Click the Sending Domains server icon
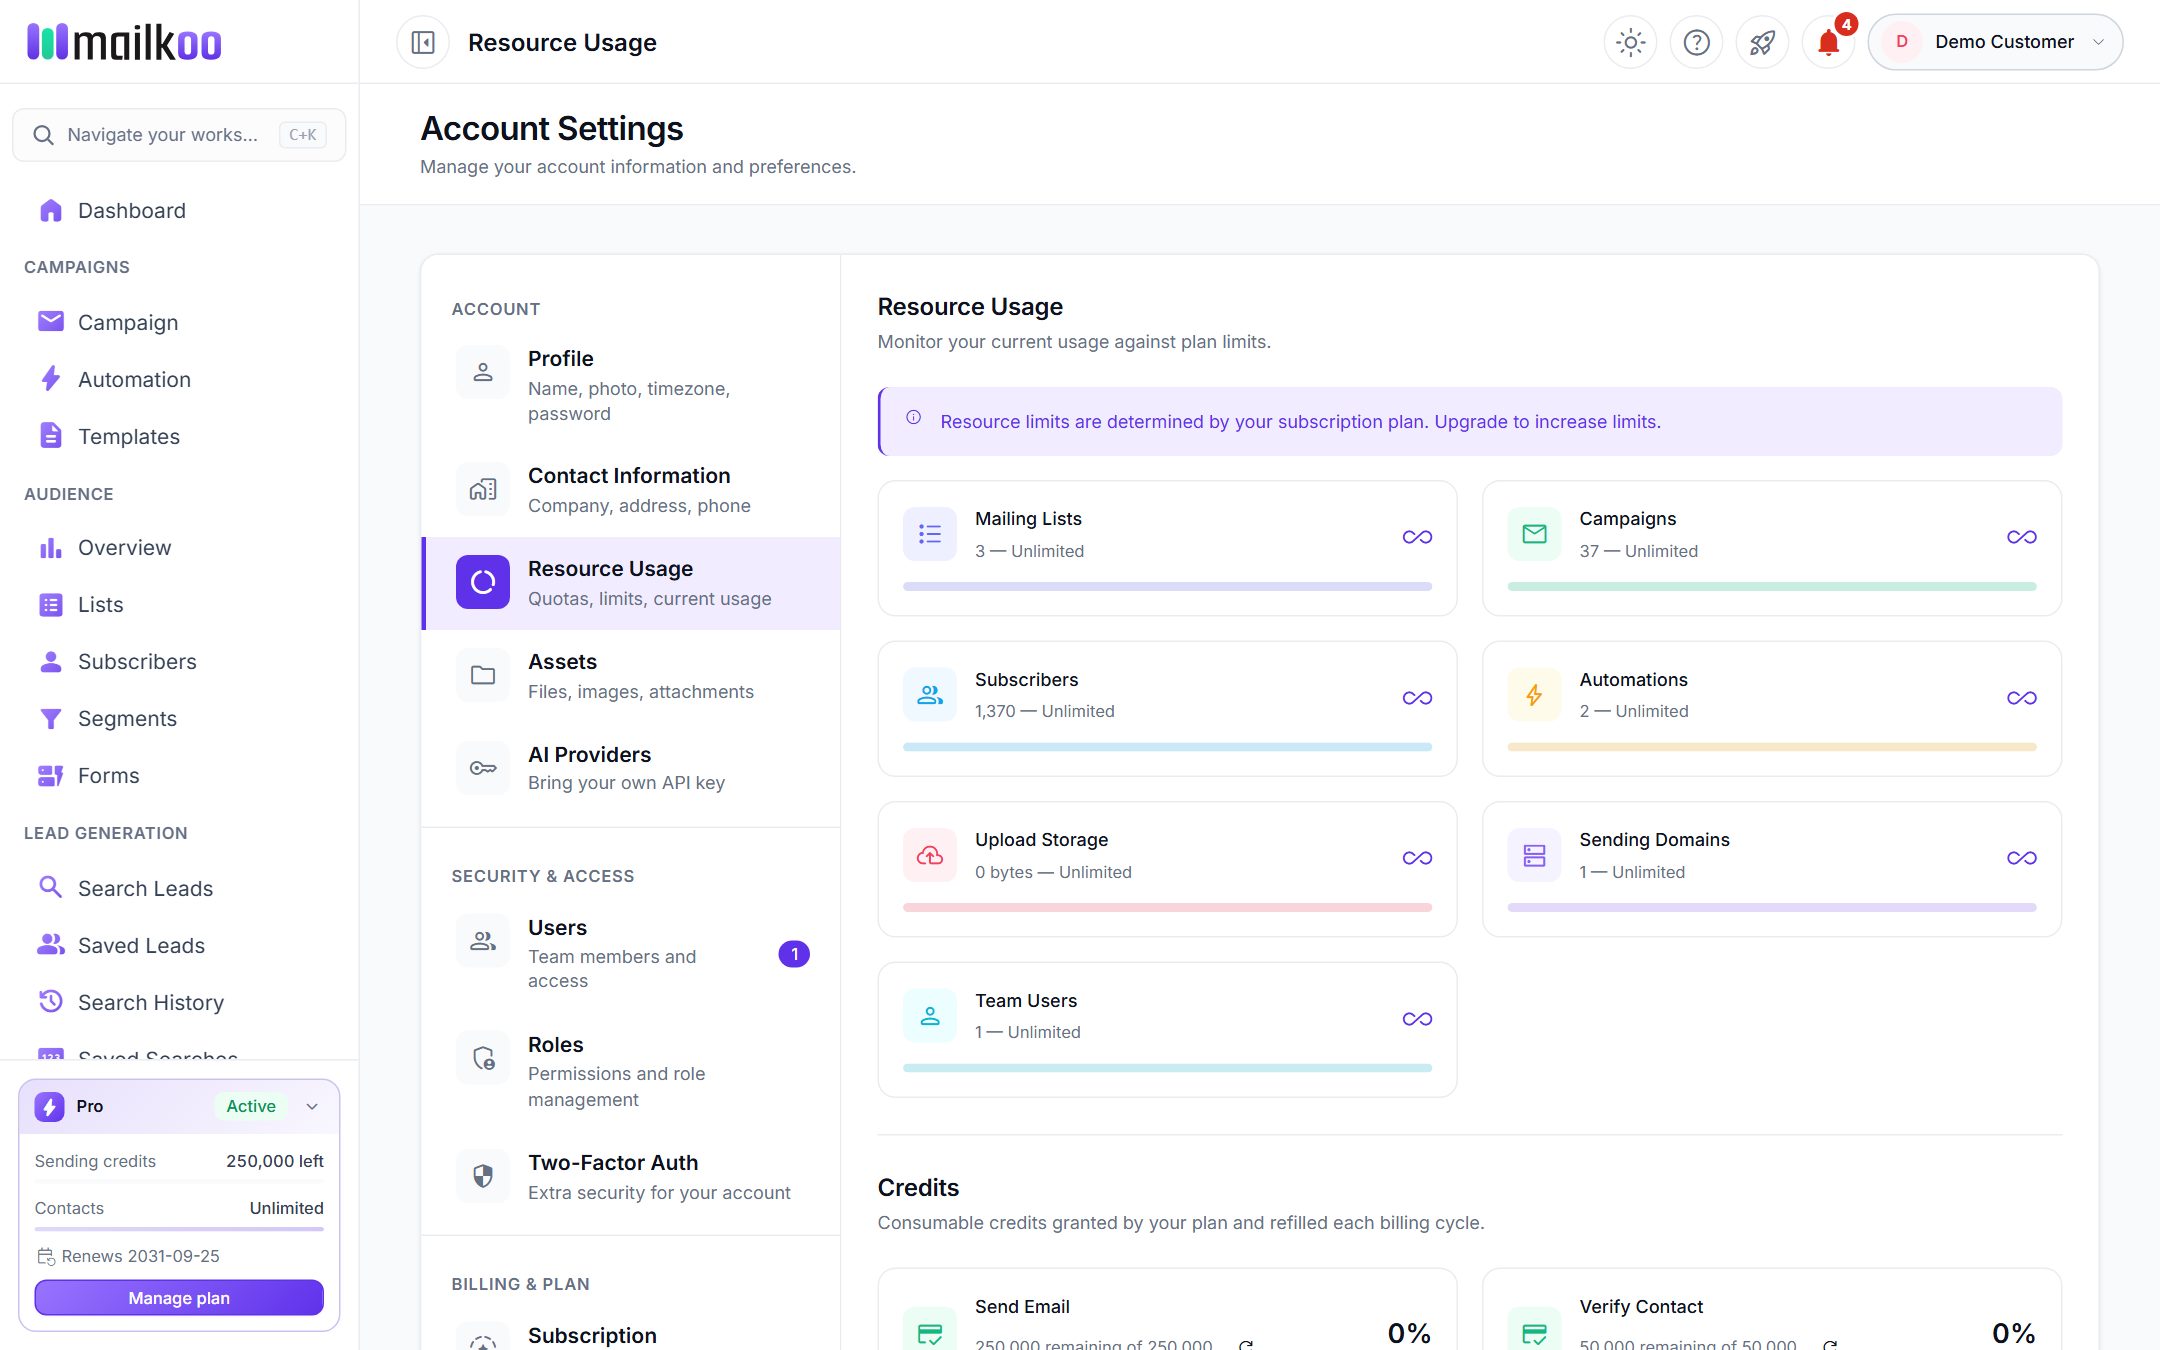This screenshot has height=1350, width=2160. click(x=1534, y=855)
